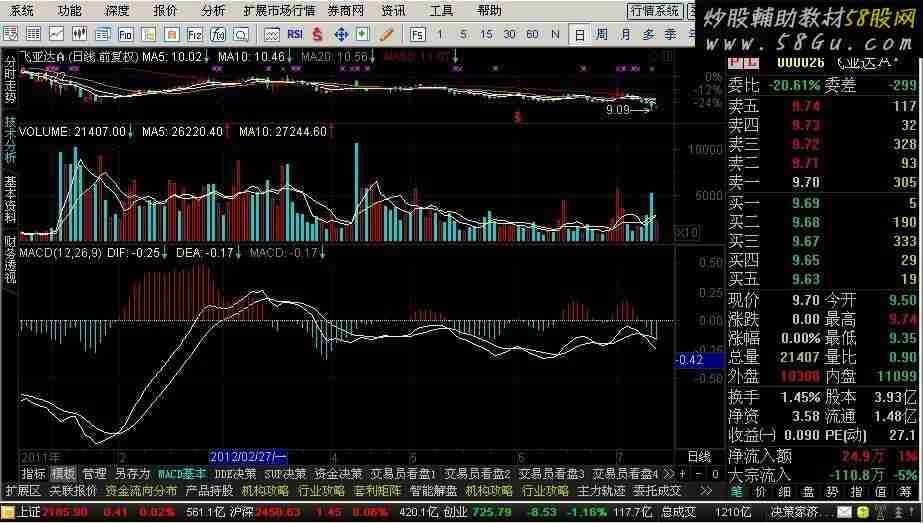
Task: Click the RSI indicator toolbar icon
Action: tap(295, 34)
